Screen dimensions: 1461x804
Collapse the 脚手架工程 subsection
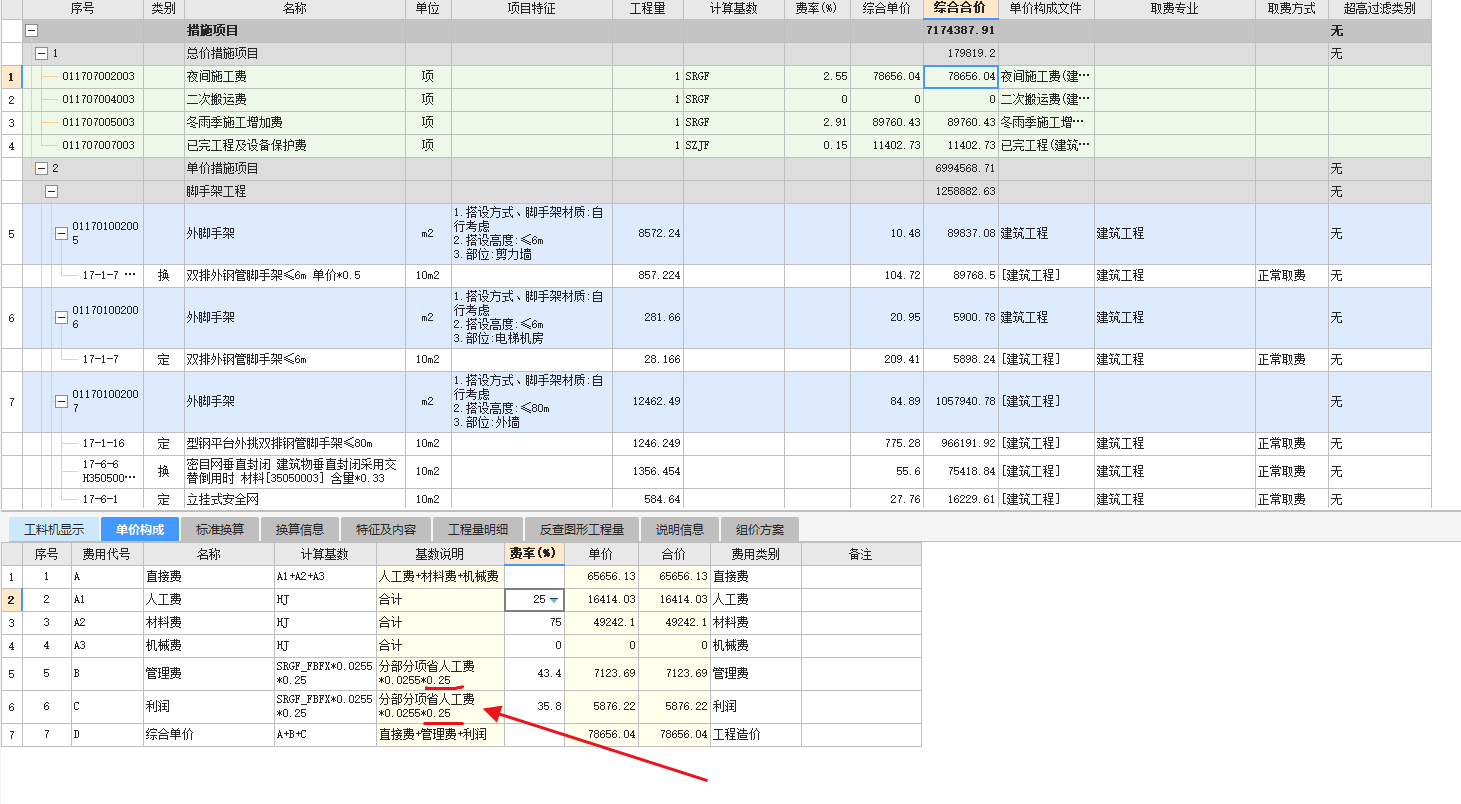coord(51,191)
